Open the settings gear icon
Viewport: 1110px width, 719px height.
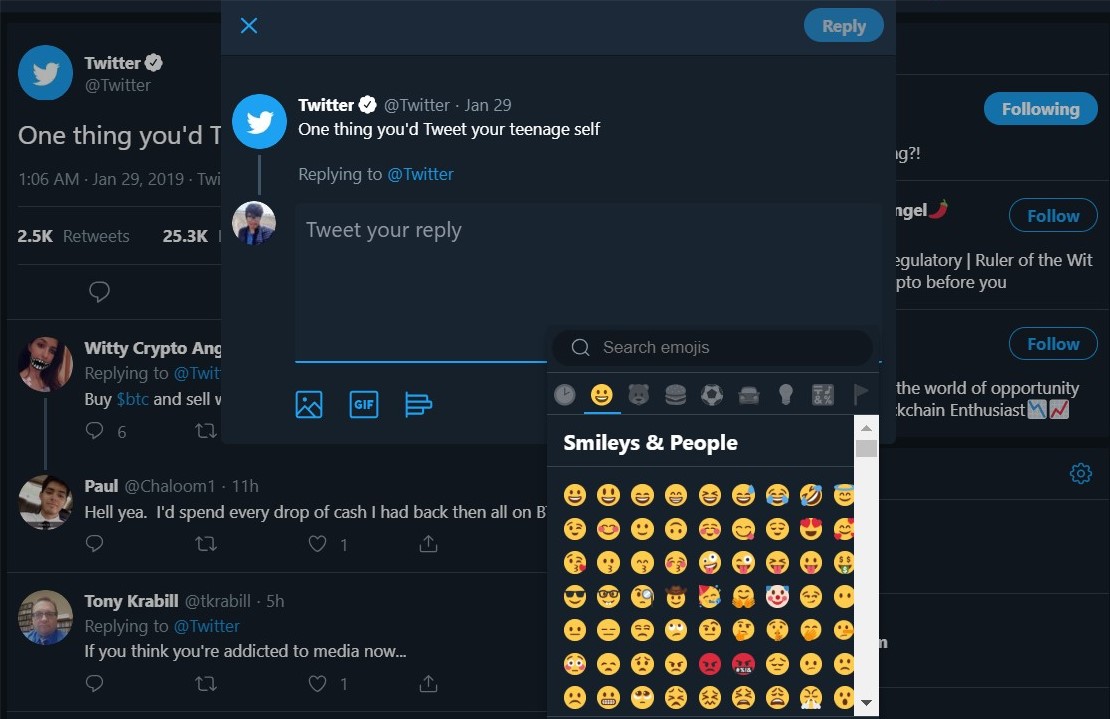point(1080,473)
